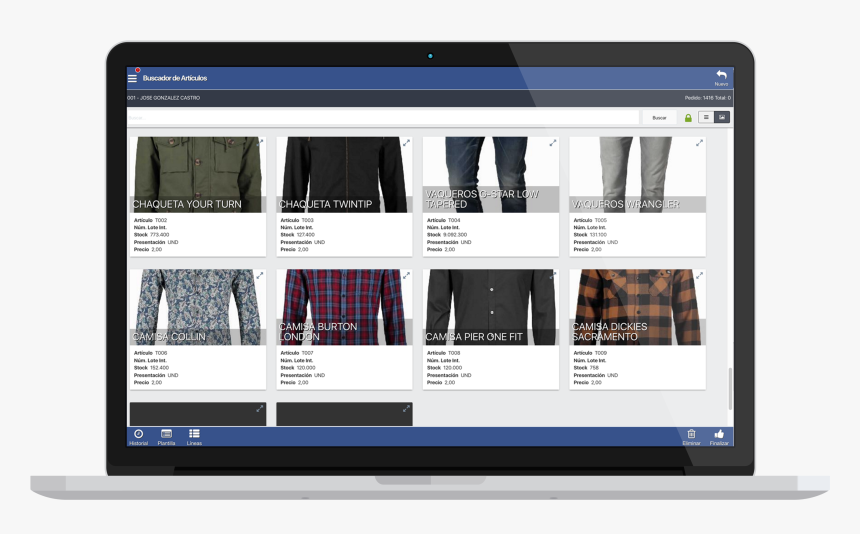Expand the Vaqueros Wrangler image

click(699, 143)
